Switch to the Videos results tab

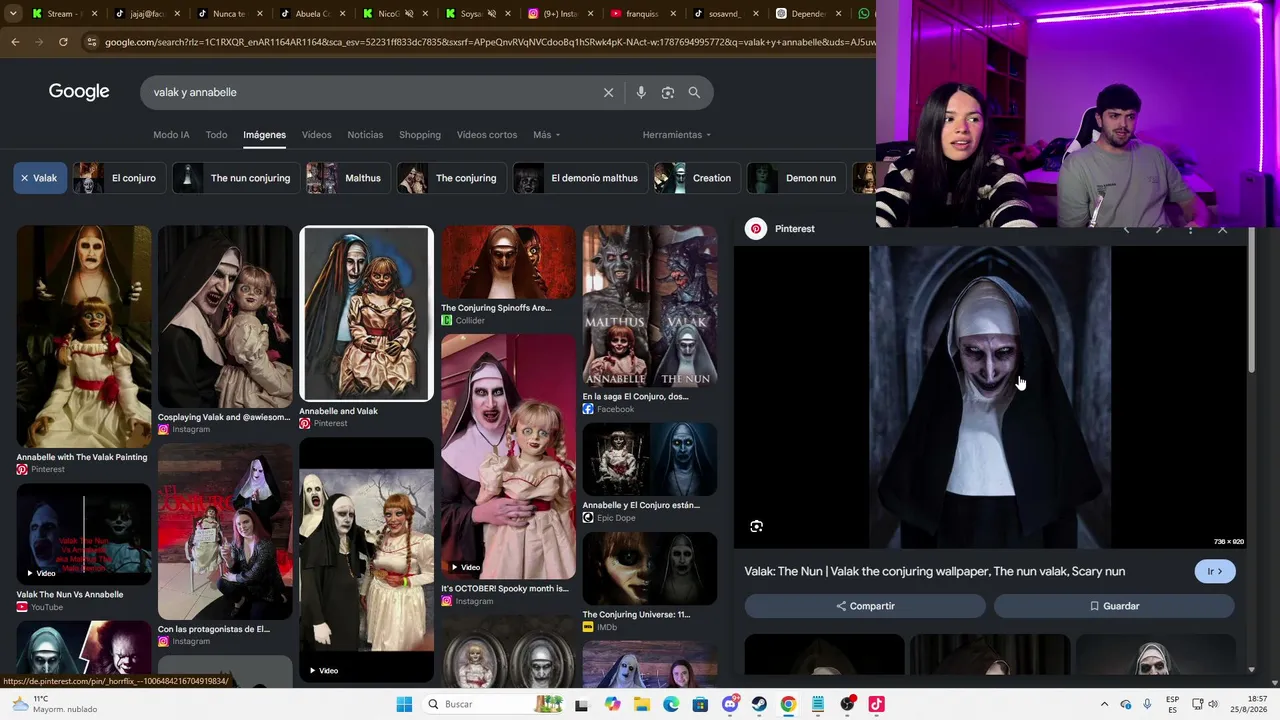[316, 135]
